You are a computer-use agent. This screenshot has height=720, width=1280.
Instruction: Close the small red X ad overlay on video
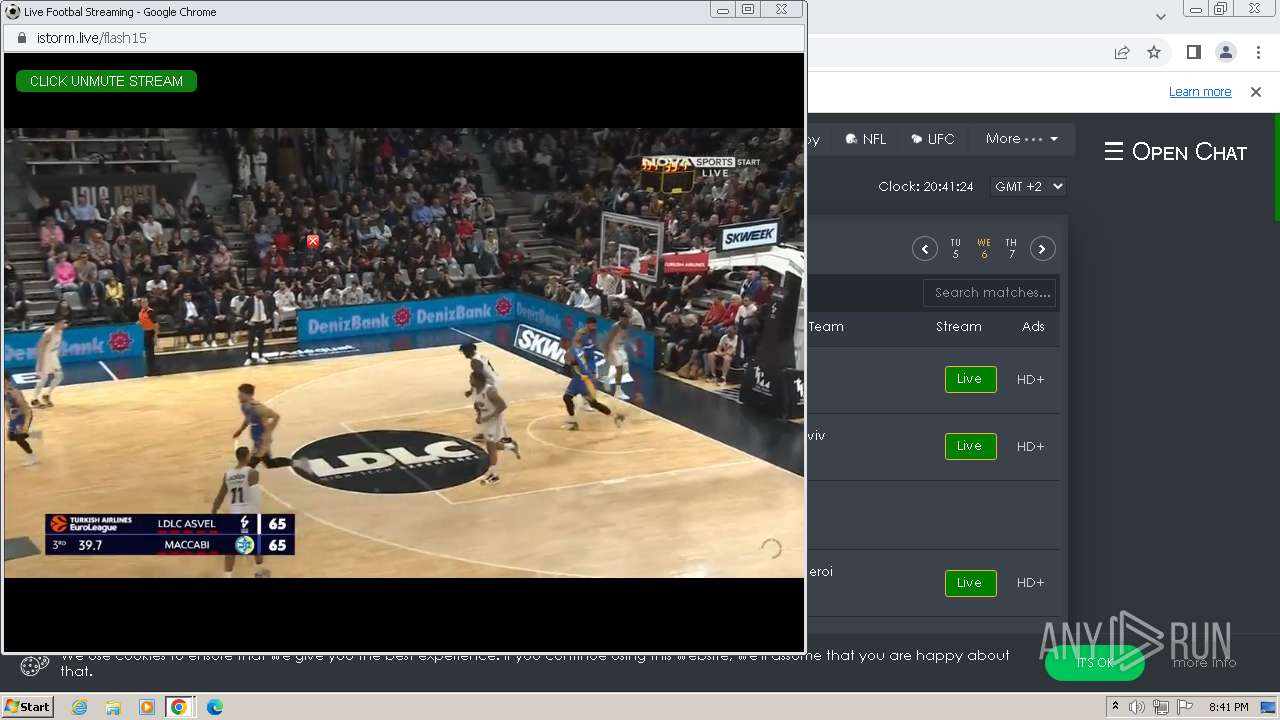pyautogui.click(x=313, y=241)
